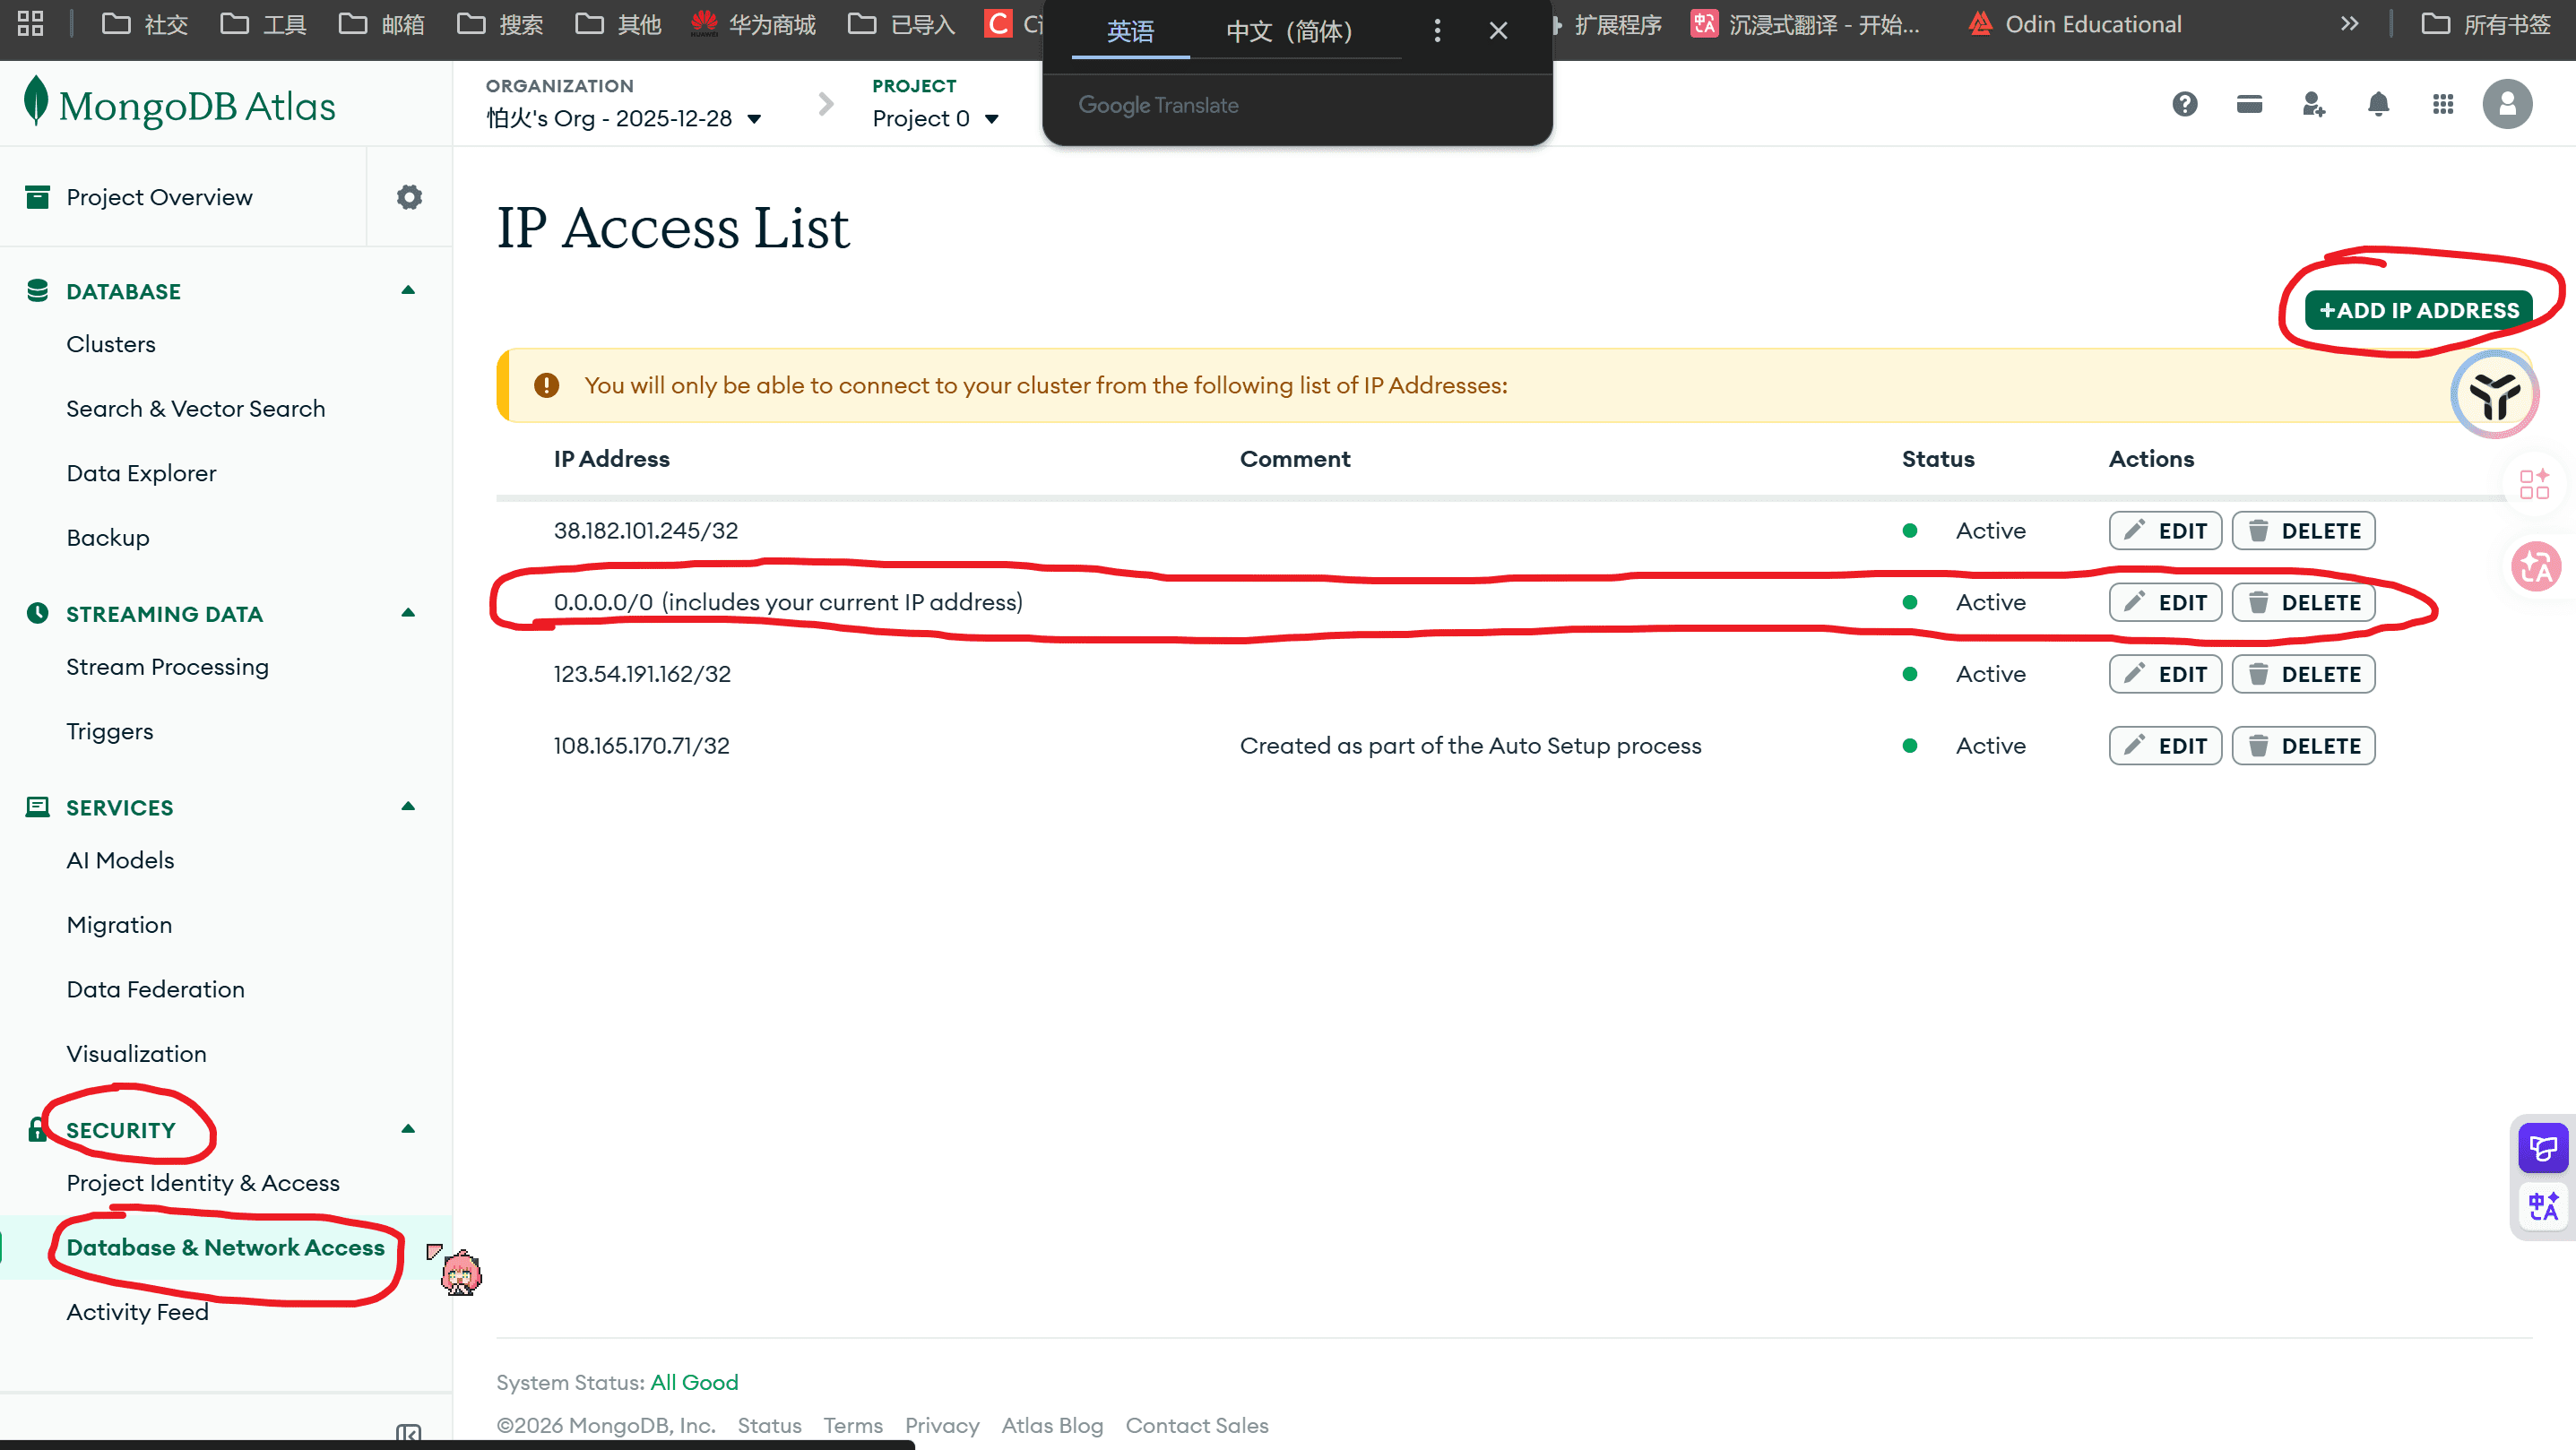Edit the 38.182.101.245/32 entry
Image resolution: width=2576 pixels, height=1450 pixels.
click(x=2165, y=530)
